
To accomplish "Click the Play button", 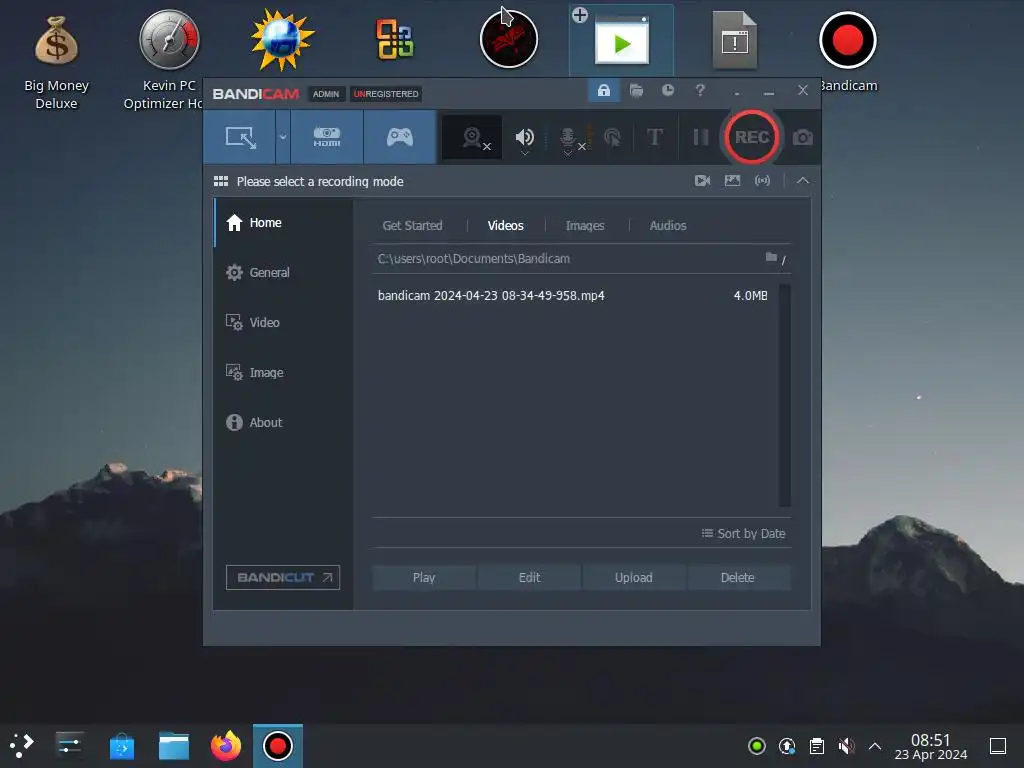I will tap(424, 577).
